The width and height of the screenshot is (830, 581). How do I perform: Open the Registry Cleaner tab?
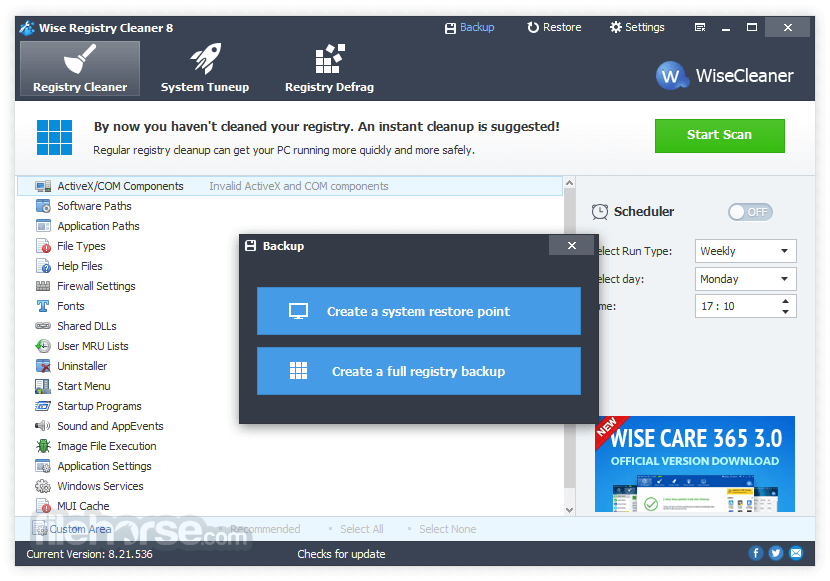pos(80,68)
